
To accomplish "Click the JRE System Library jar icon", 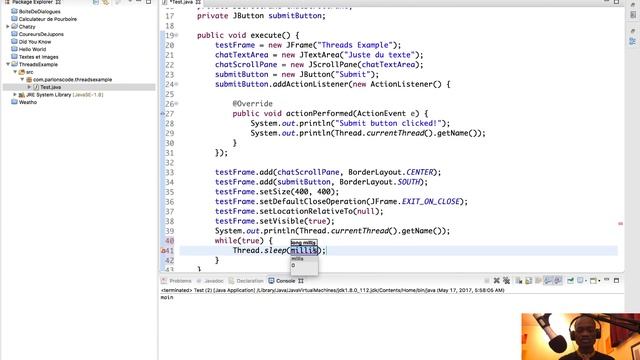I will [22, 95].
